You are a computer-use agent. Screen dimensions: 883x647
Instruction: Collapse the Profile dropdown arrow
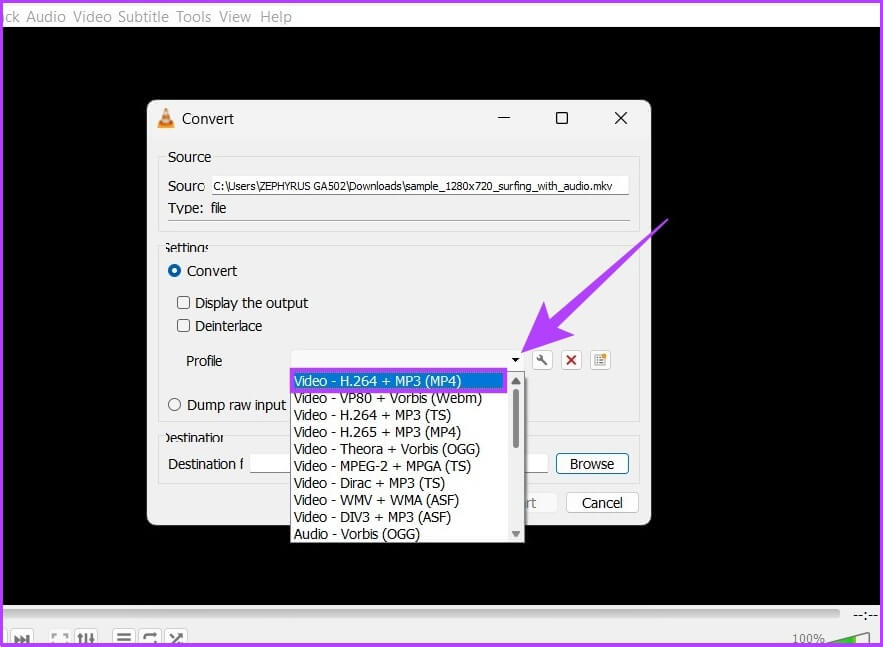tap(515, 360)
